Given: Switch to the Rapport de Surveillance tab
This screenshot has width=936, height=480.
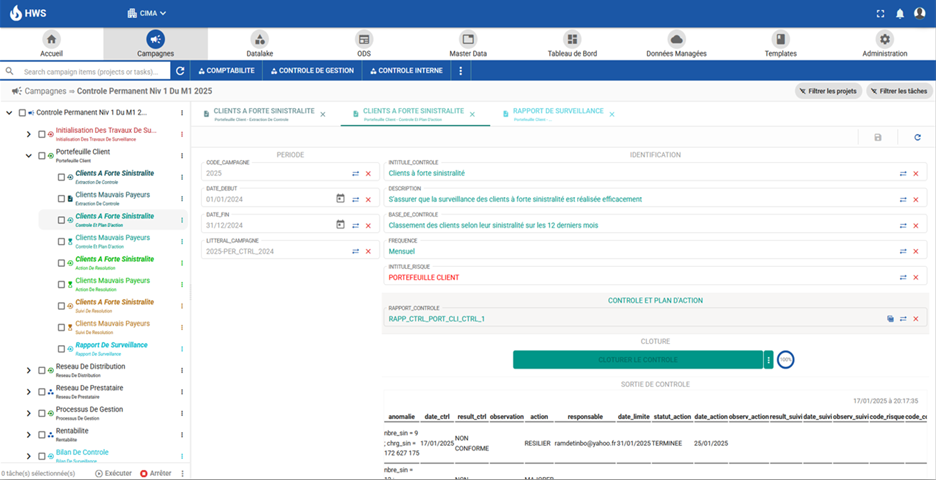Looking at the screenshot, I should coord(557,112).
